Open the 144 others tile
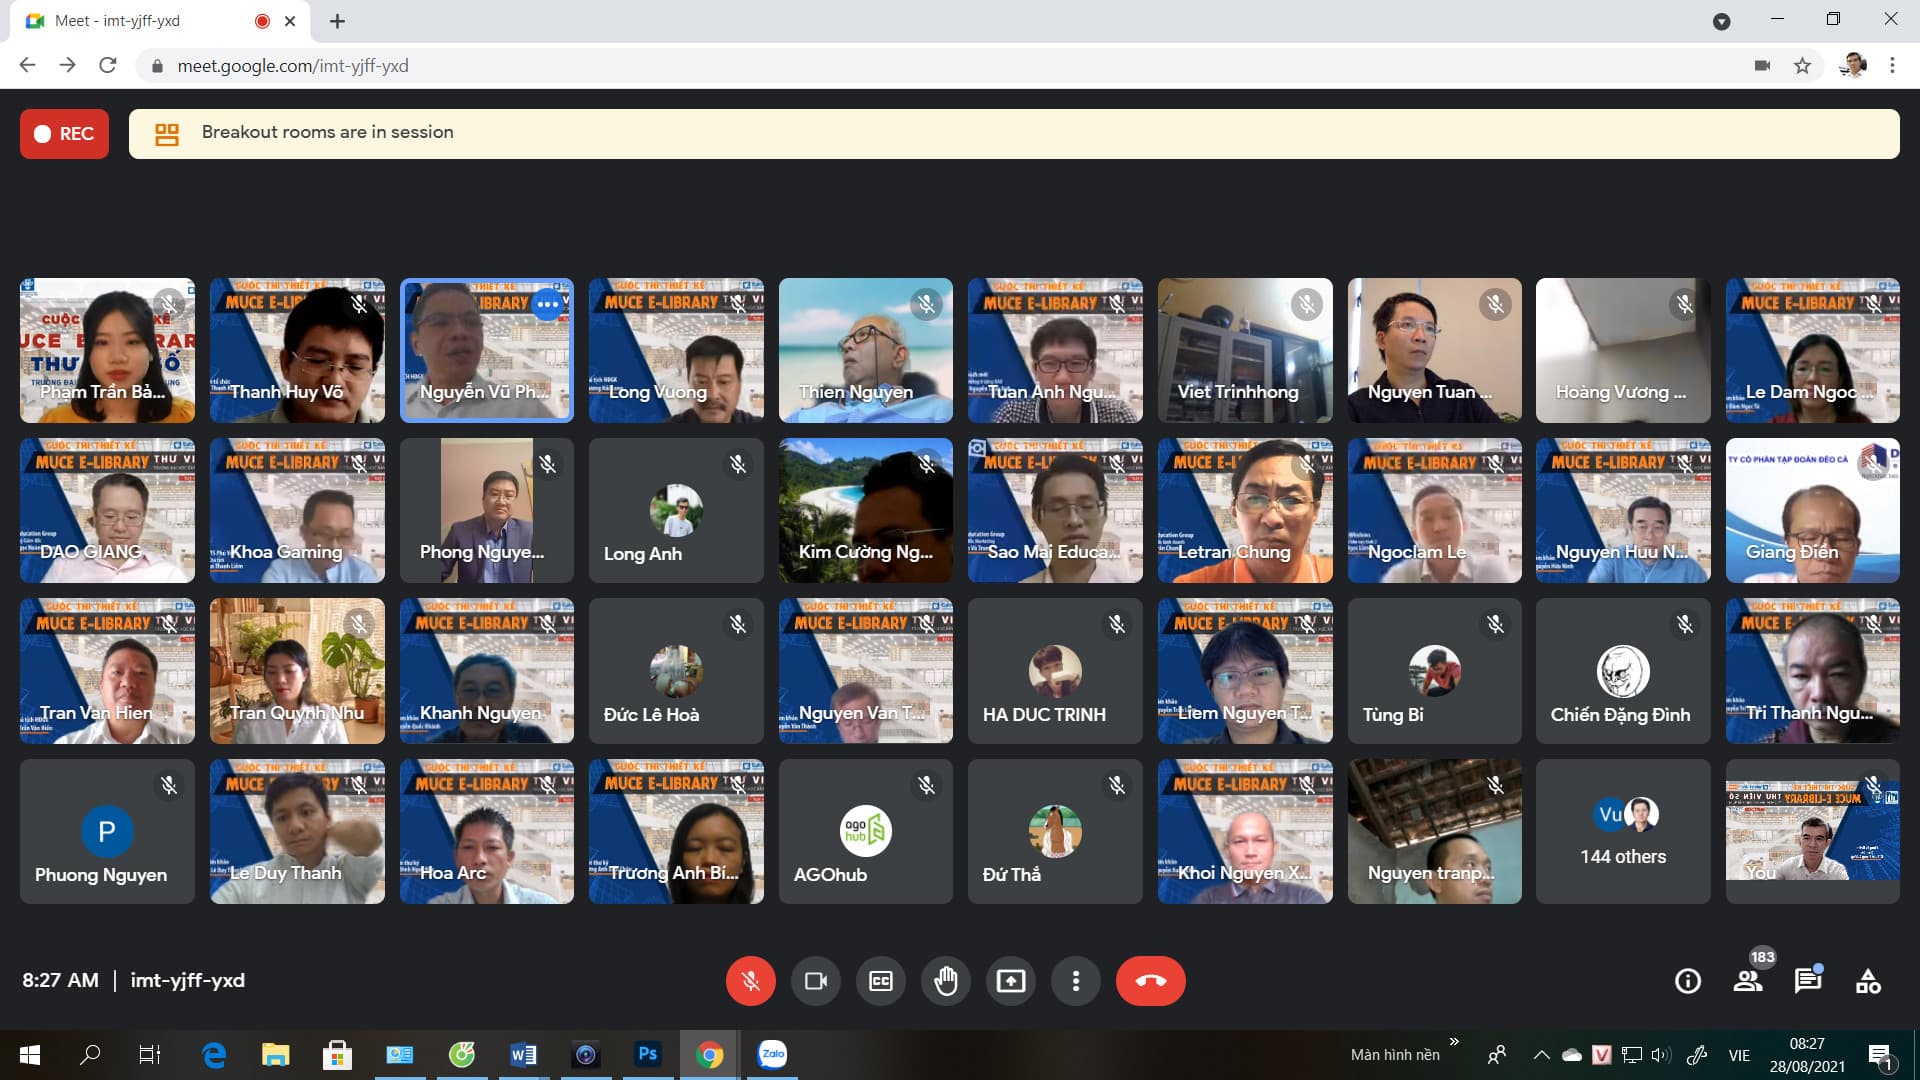Screen dimensions: 1920x1080 [1623, 831]
